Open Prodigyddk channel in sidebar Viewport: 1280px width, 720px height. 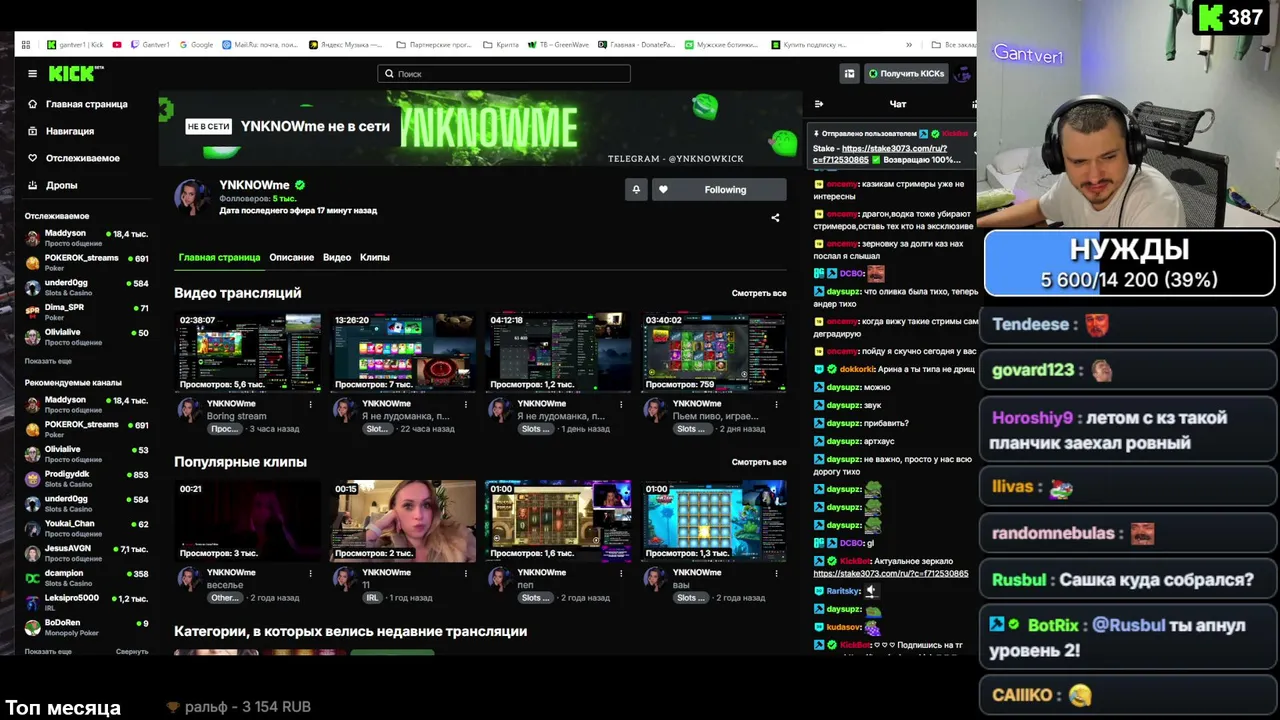[x=86, y=478]
